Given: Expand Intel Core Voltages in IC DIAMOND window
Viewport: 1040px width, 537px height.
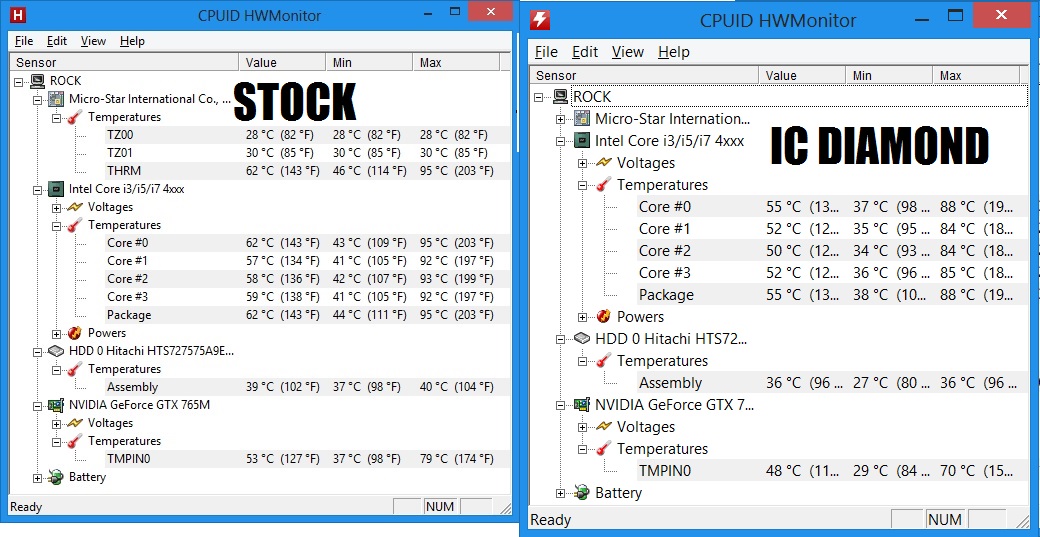Looking at the screenshot, I should click(x=583, y=163).
